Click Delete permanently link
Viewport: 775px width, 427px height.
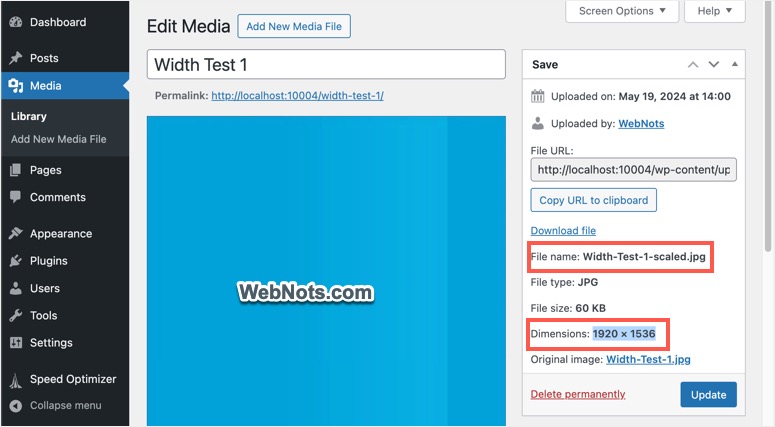point(578,394)
